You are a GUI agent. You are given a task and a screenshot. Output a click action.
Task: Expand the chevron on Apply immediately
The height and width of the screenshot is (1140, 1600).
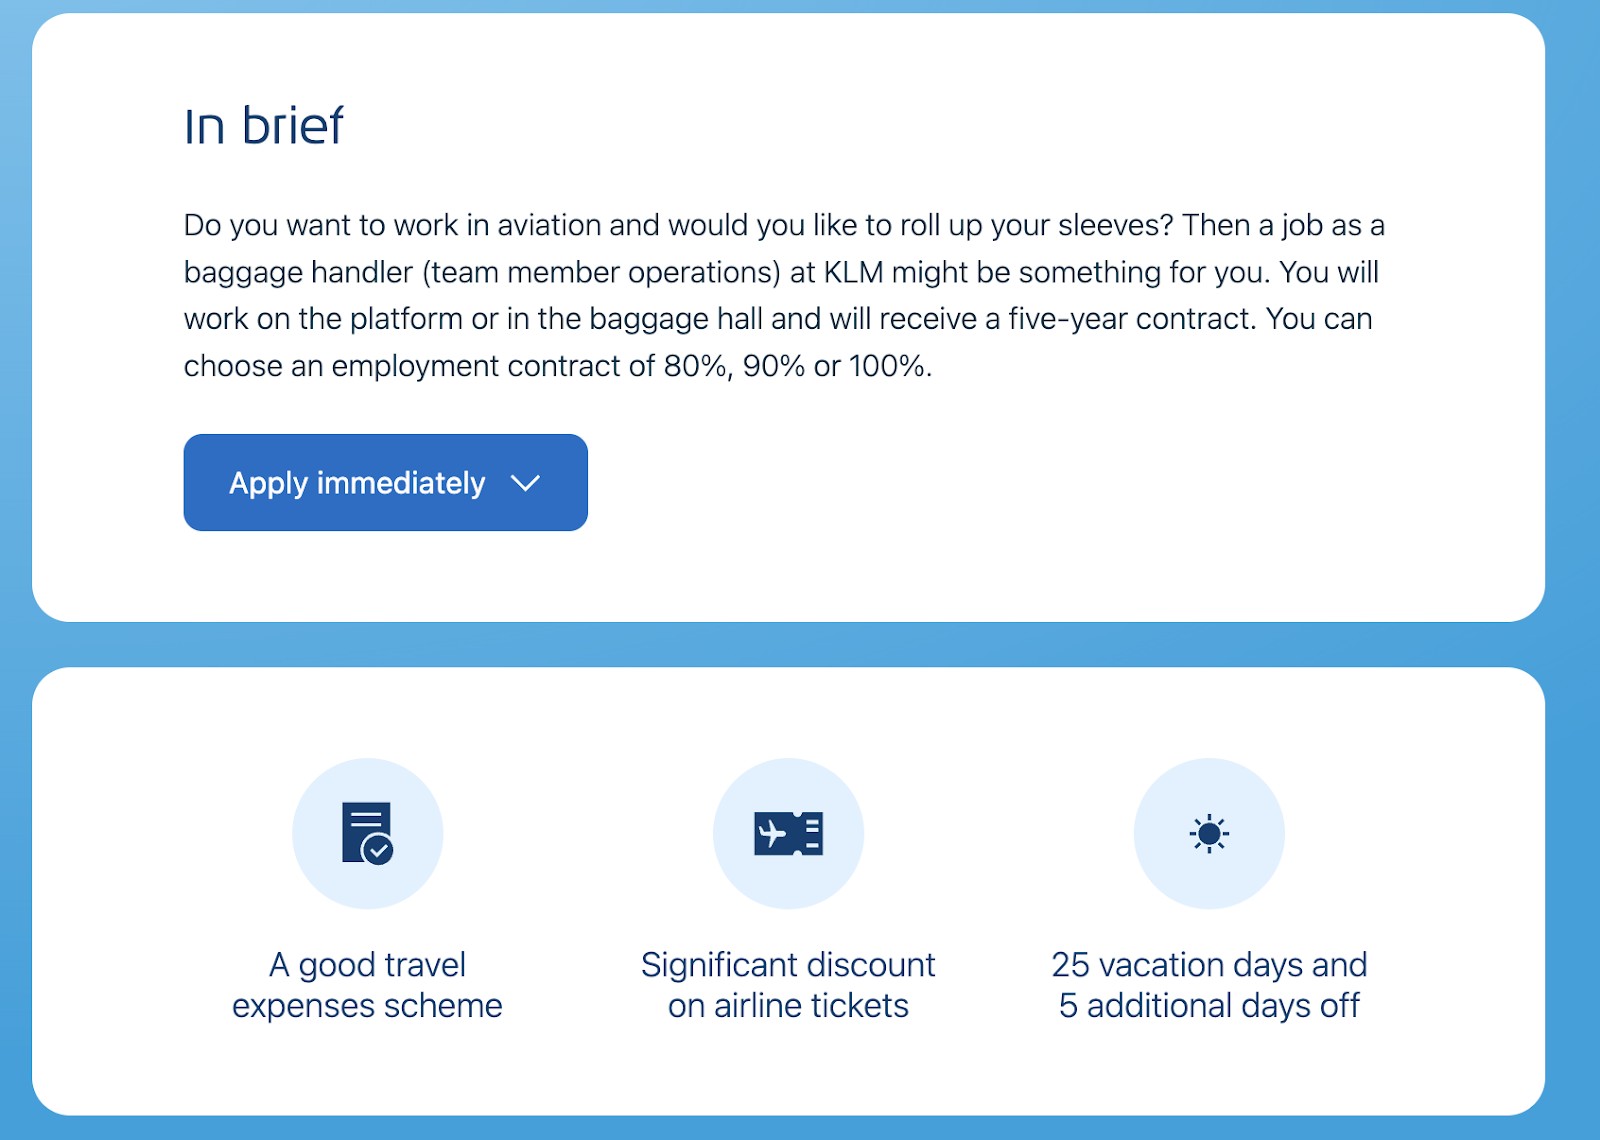click(525, 483)
